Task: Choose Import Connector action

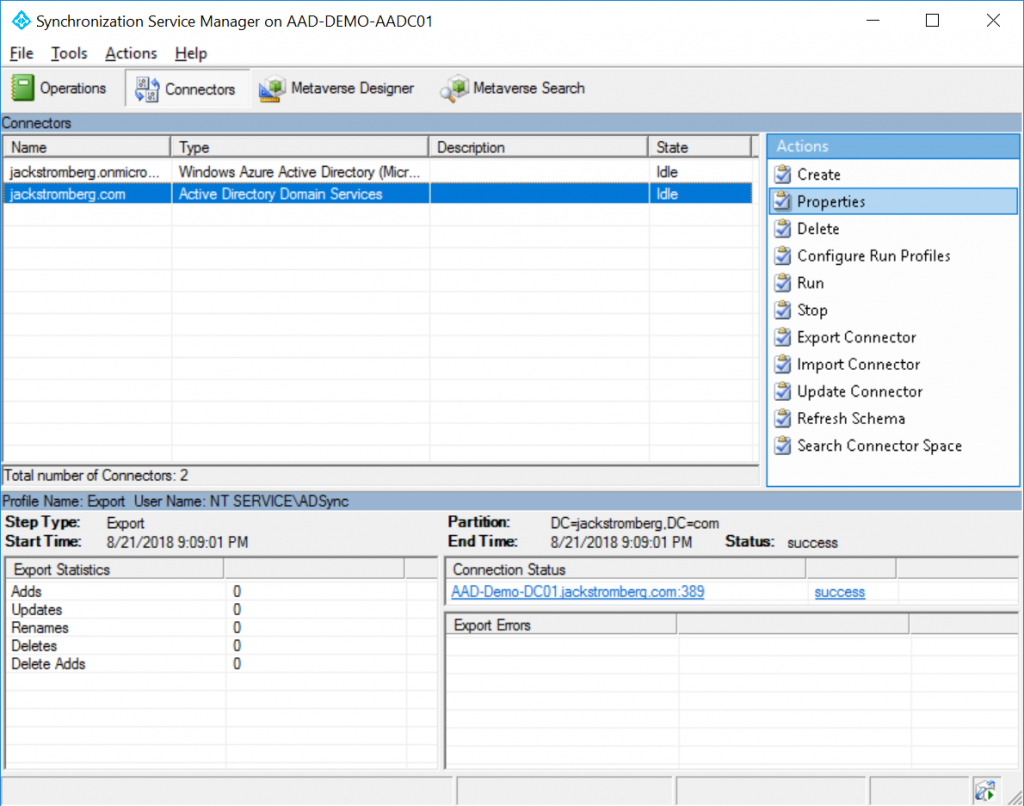Action: pos(859,364)
